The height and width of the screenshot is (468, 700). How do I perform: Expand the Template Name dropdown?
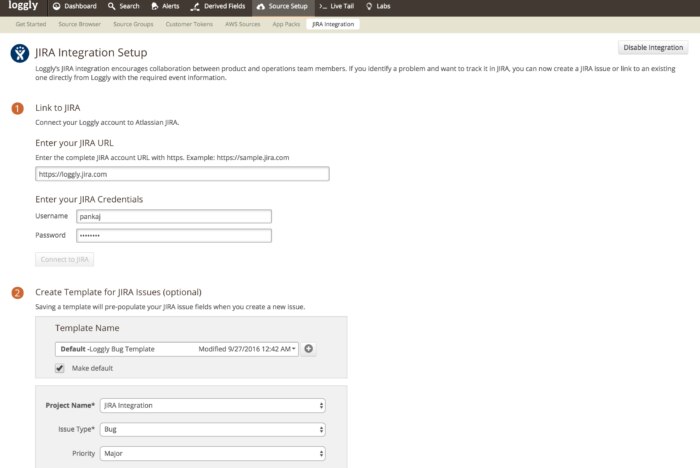click(x=178, y=349)
